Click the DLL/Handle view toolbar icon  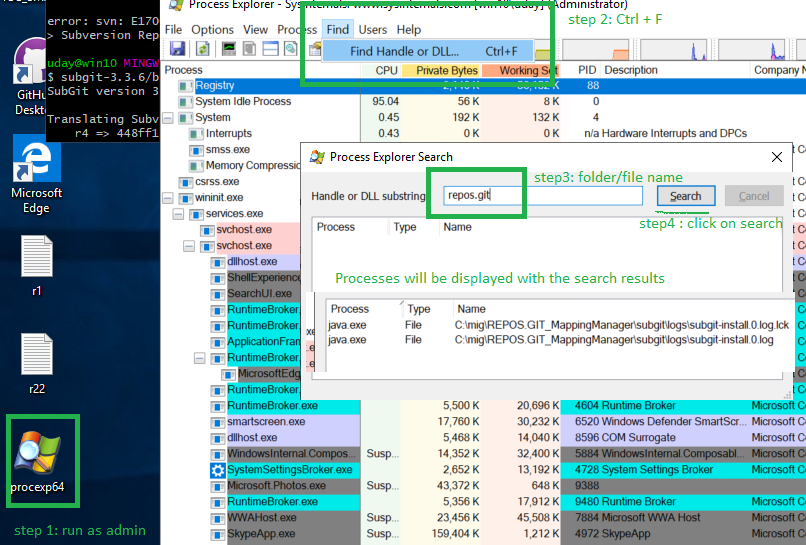tap(291, 49)
